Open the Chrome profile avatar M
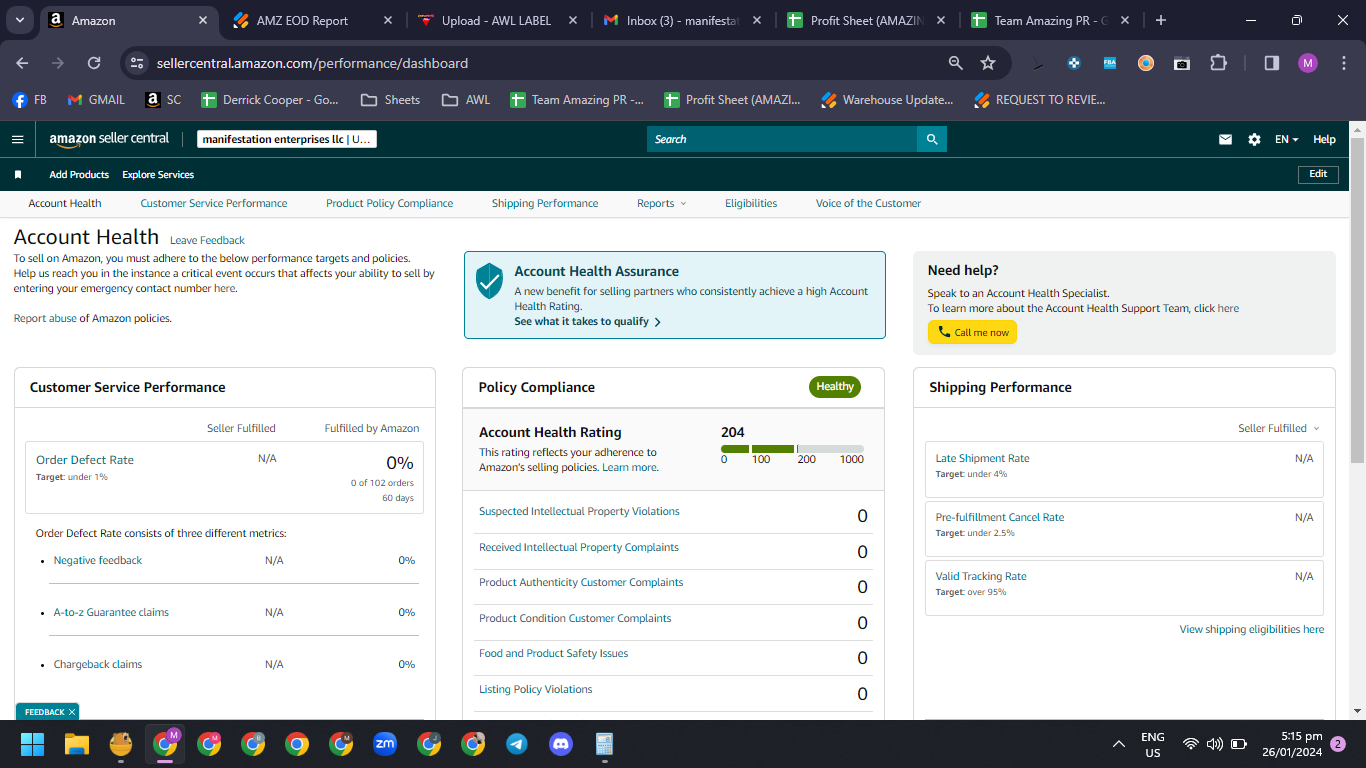Viewport: 1366px width, 768px height. click(x=1308, y=63)
